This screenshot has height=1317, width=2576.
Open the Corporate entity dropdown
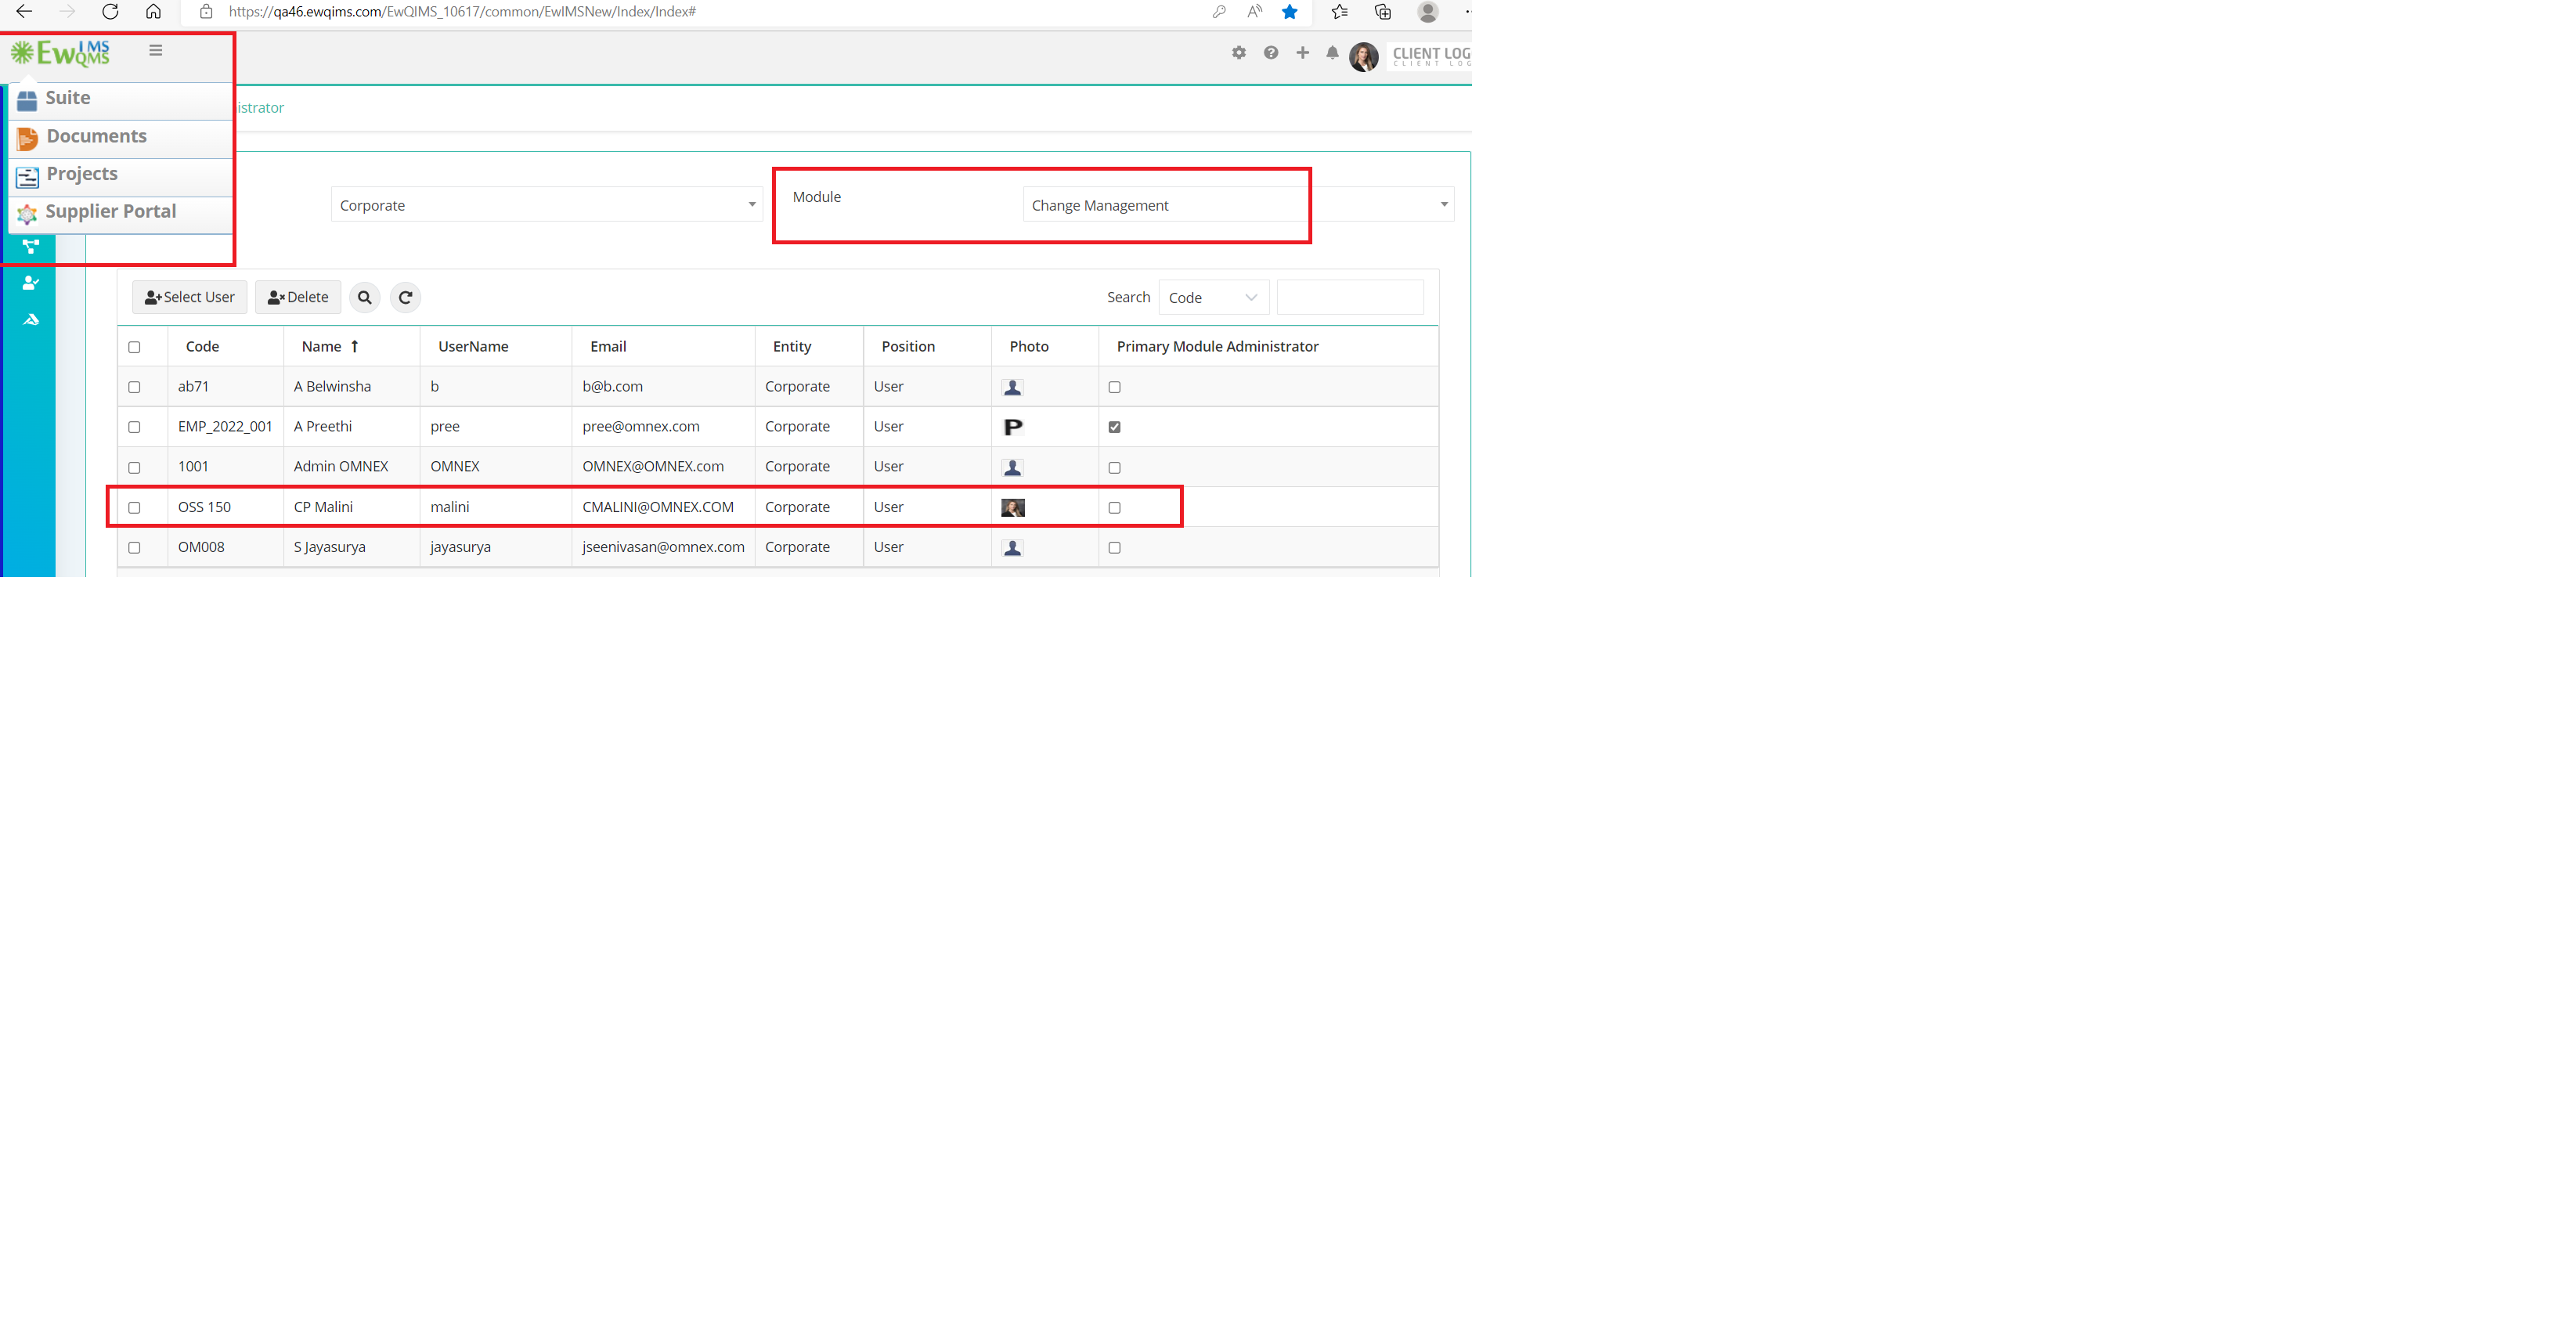pos(547,204)
